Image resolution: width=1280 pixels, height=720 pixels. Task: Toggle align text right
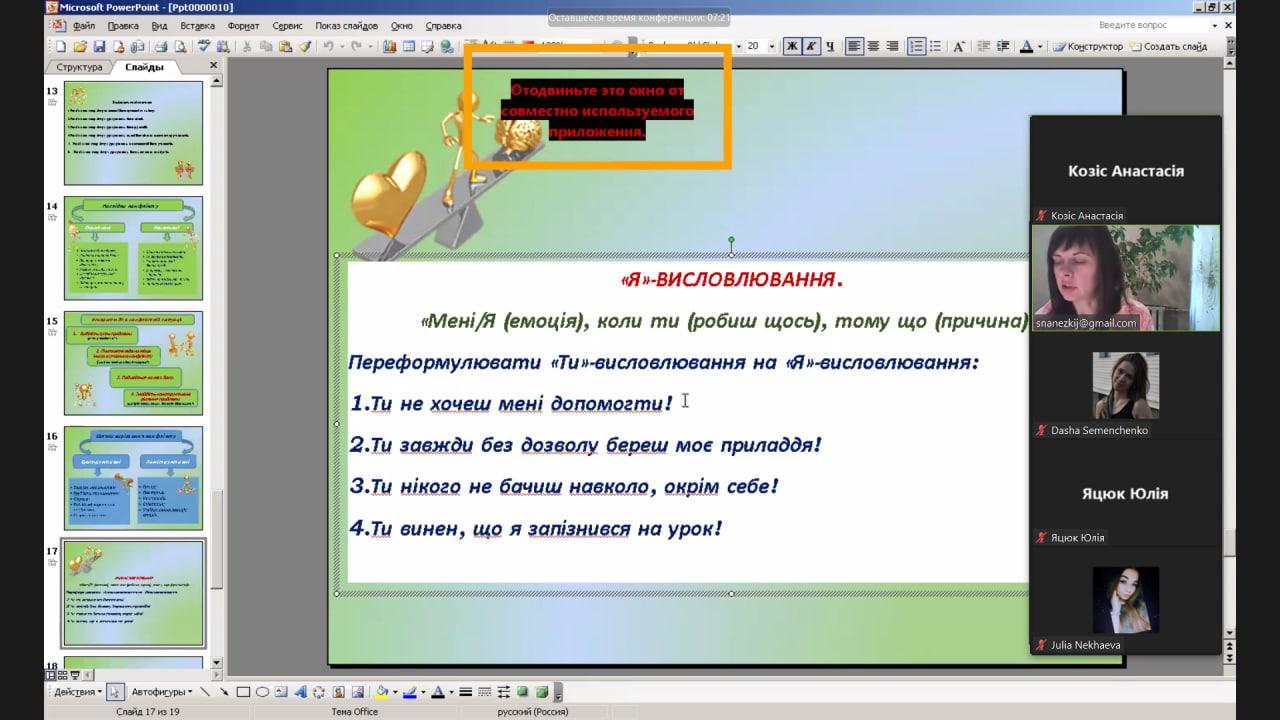pyautogui.click(x=892, y=46)
